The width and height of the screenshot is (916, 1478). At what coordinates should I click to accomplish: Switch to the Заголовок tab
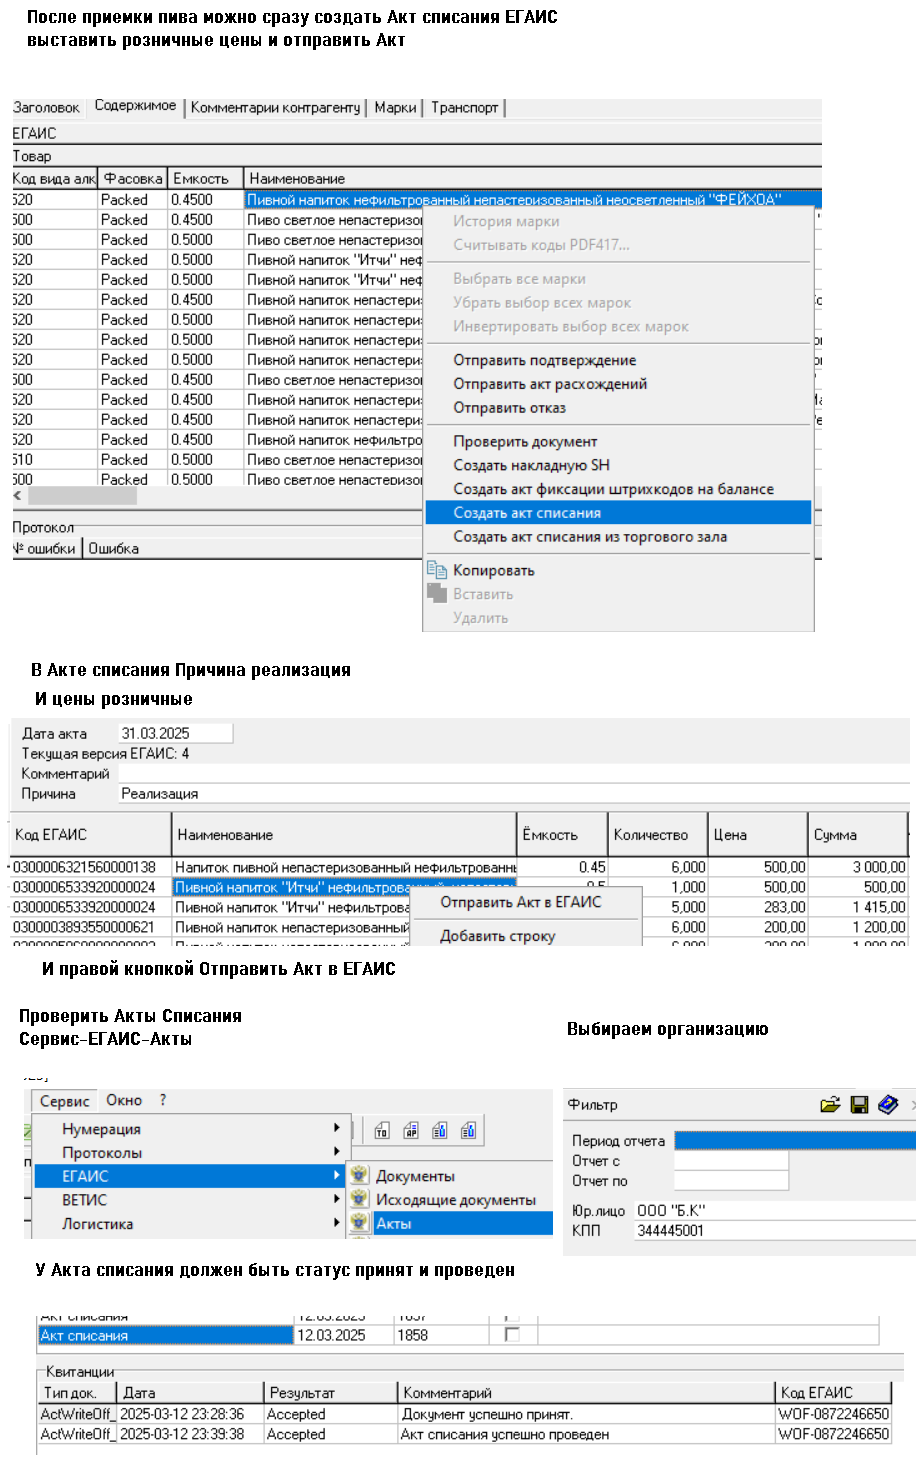pos(47,108)
